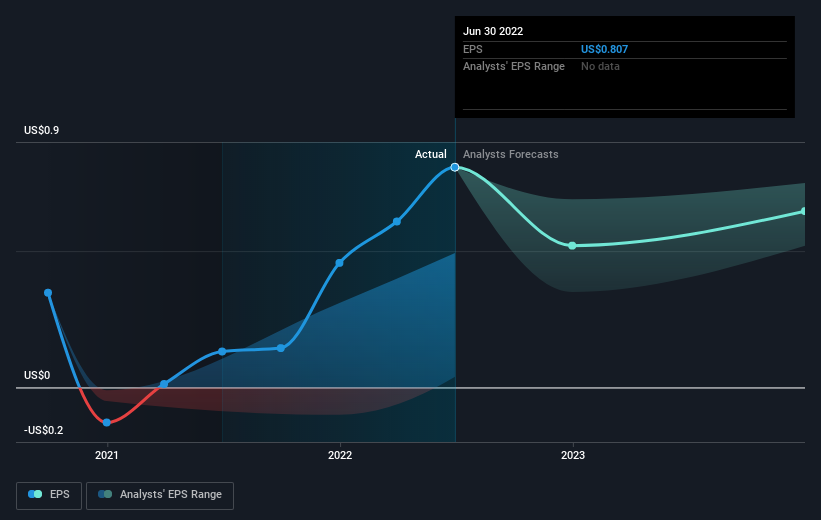The image size is (821, 520).
Task: Click the 2022 x-axis label
Action: [340, 455]
